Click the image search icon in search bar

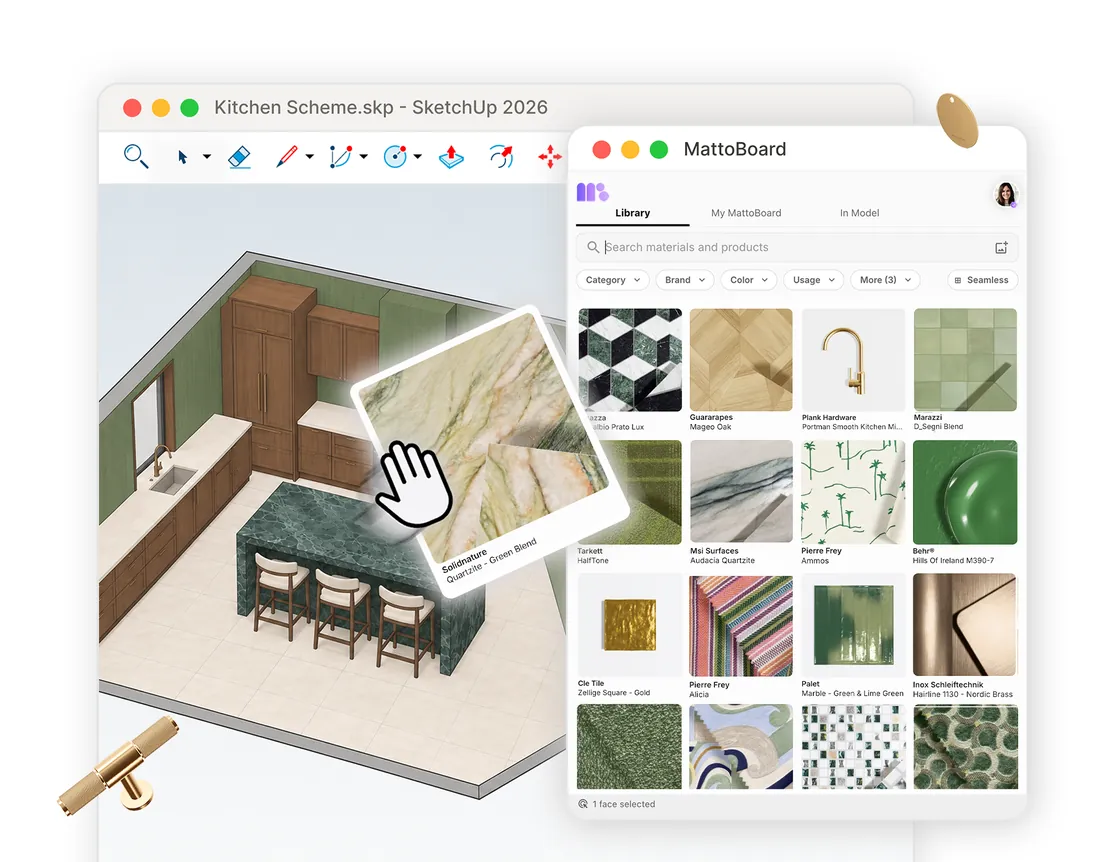pyautogui.click(x=1001, y=248)
